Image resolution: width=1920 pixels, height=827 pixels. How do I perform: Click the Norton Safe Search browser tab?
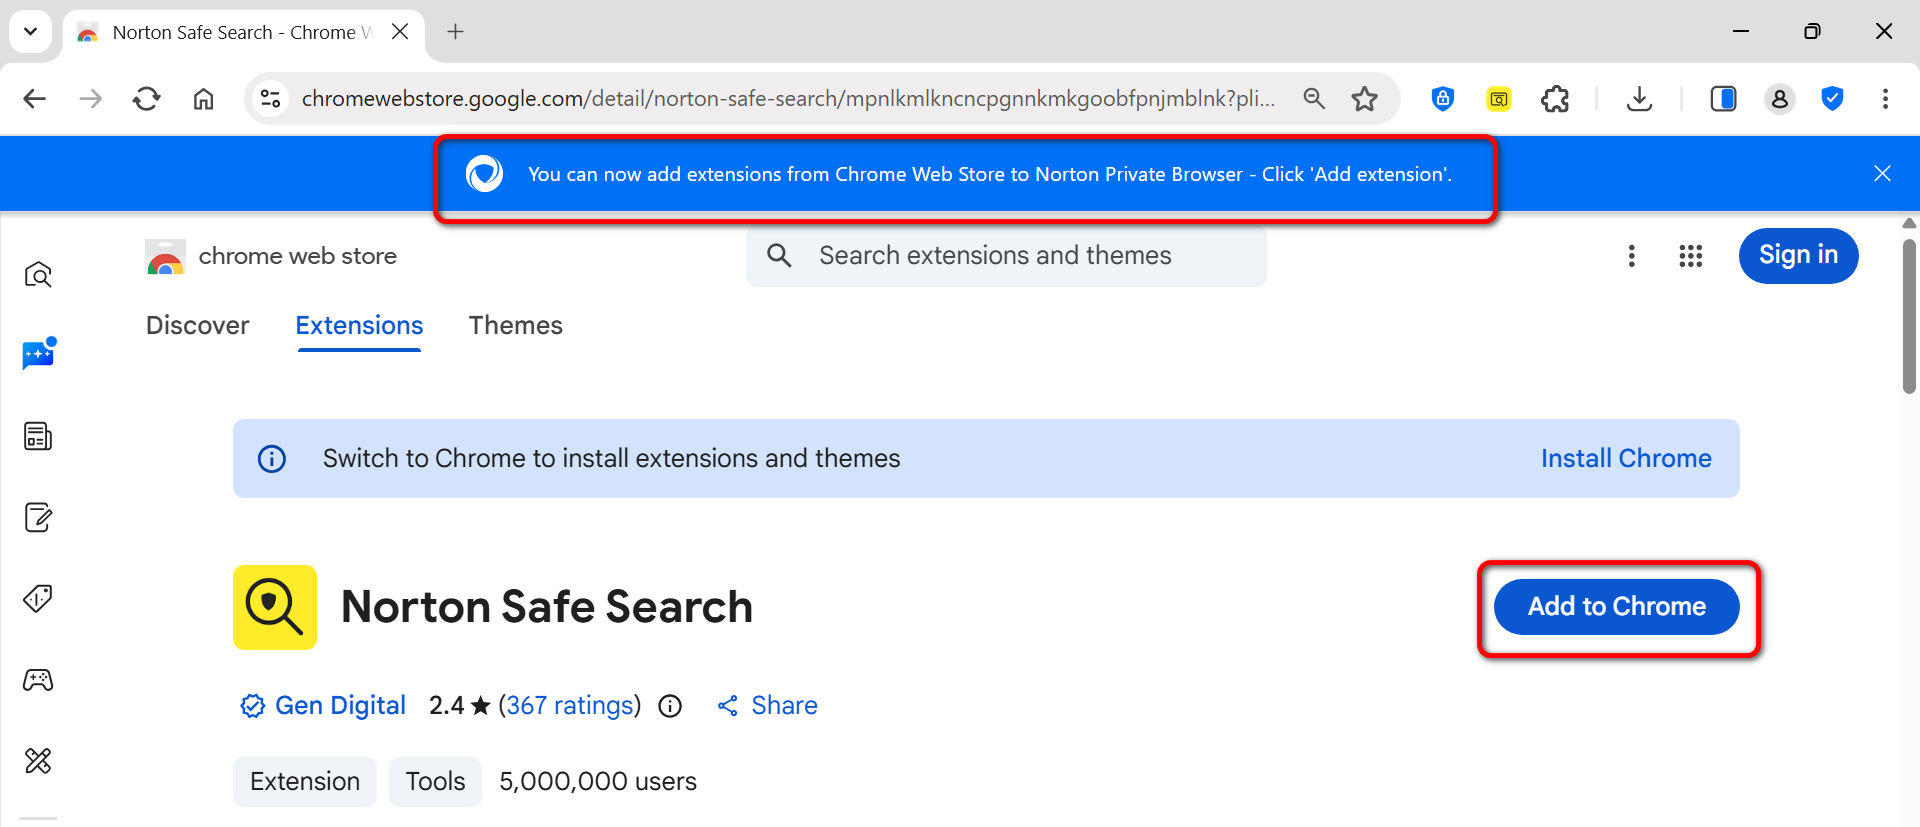point(244,32)
